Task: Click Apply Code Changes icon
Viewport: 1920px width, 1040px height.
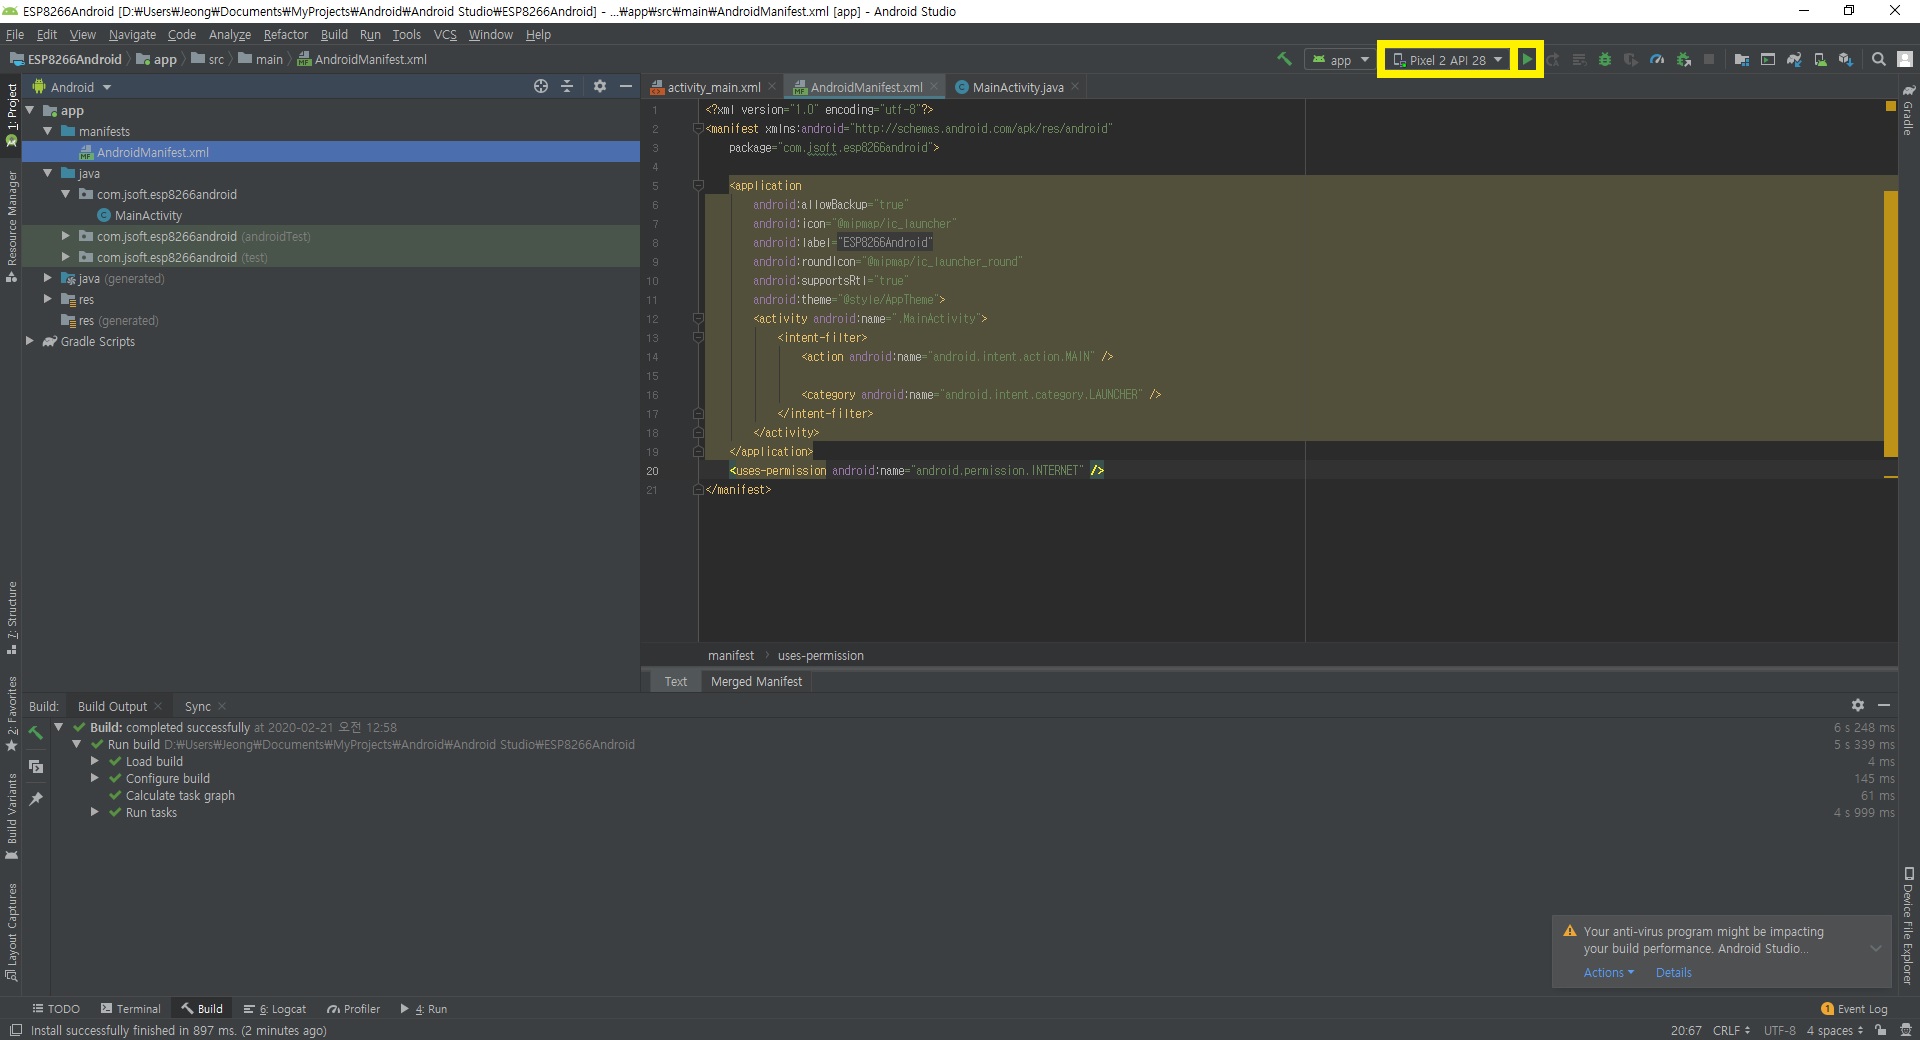Action: tap(1579, 60)
